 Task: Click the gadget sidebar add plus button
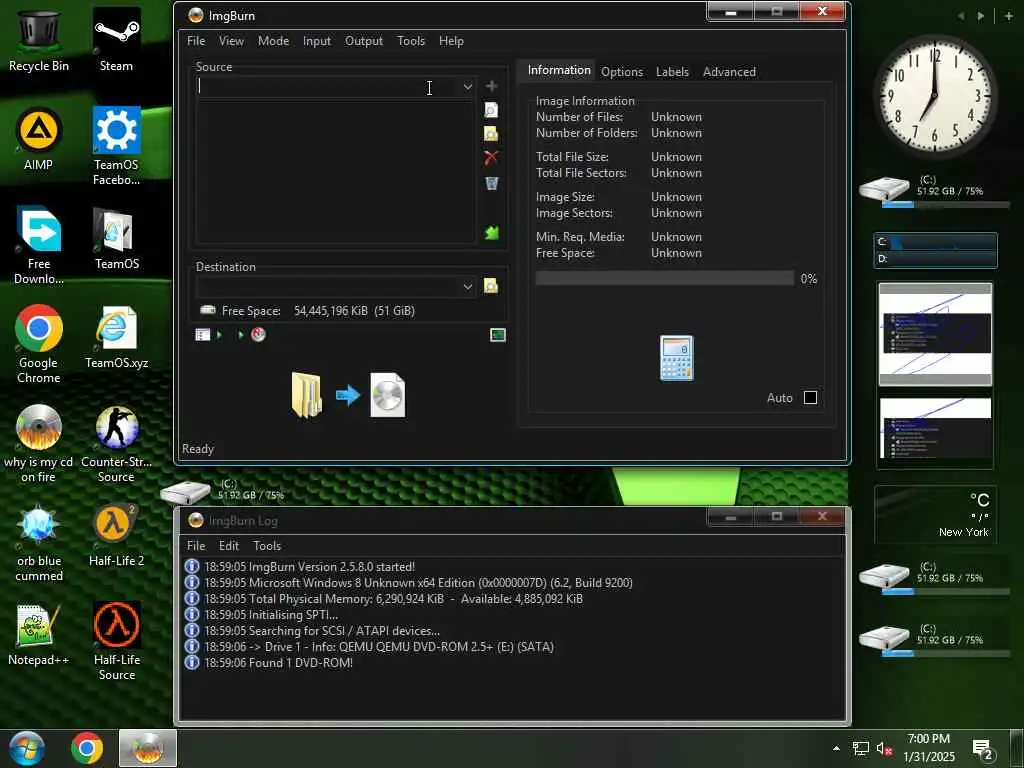click(x=1009, y=16)
